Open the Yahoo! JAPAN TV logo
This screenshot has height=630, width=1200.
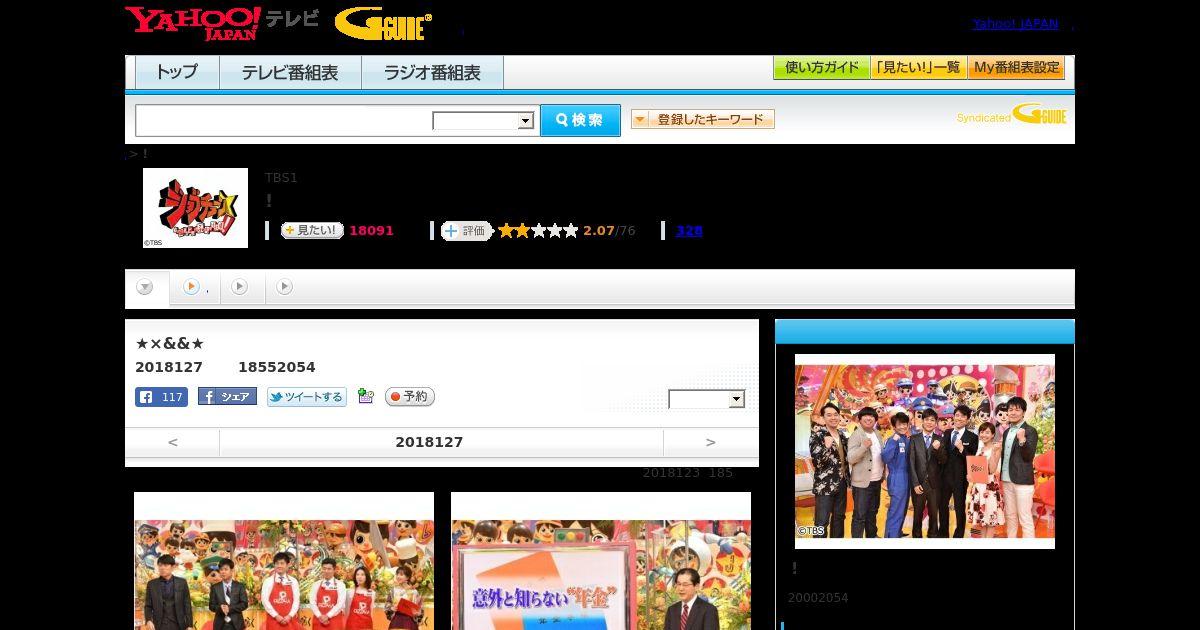[x=222, y=22]
